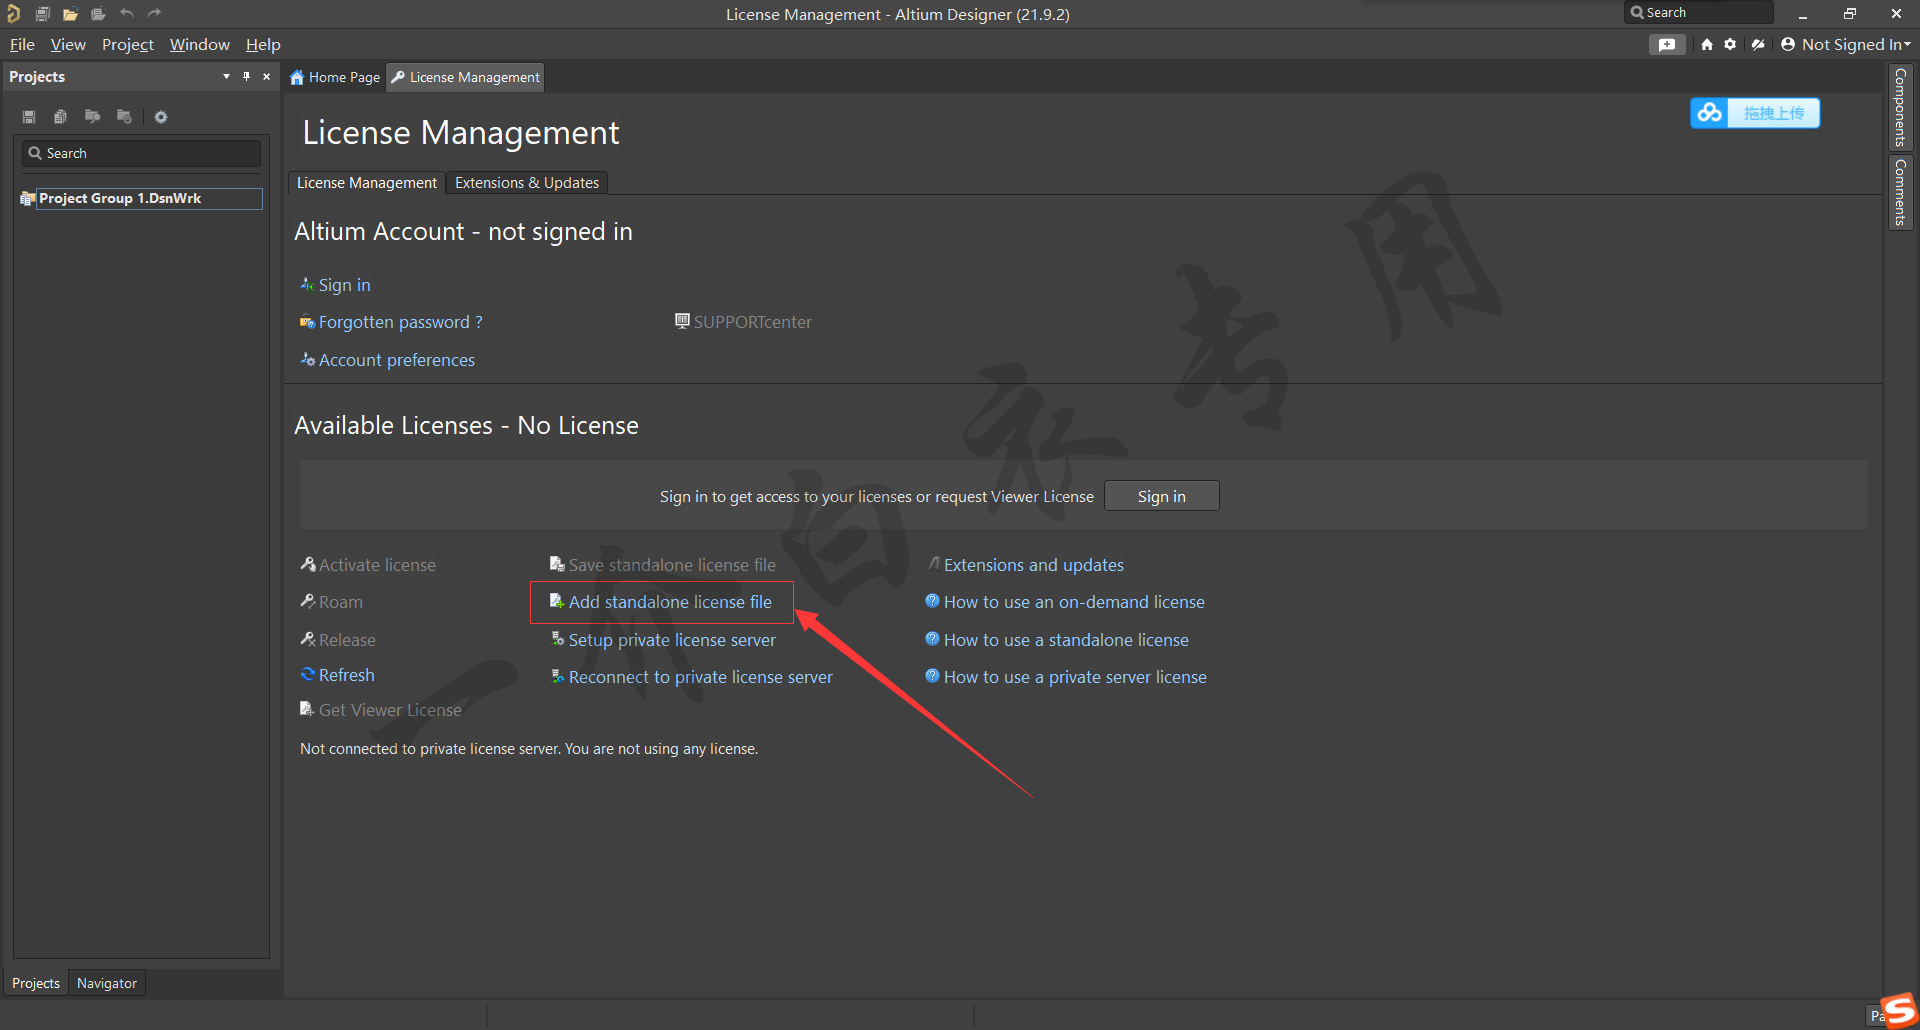The image size is (1920, 1030).
Task: Select License Management sub-tab
Action: tap(366, 183)
